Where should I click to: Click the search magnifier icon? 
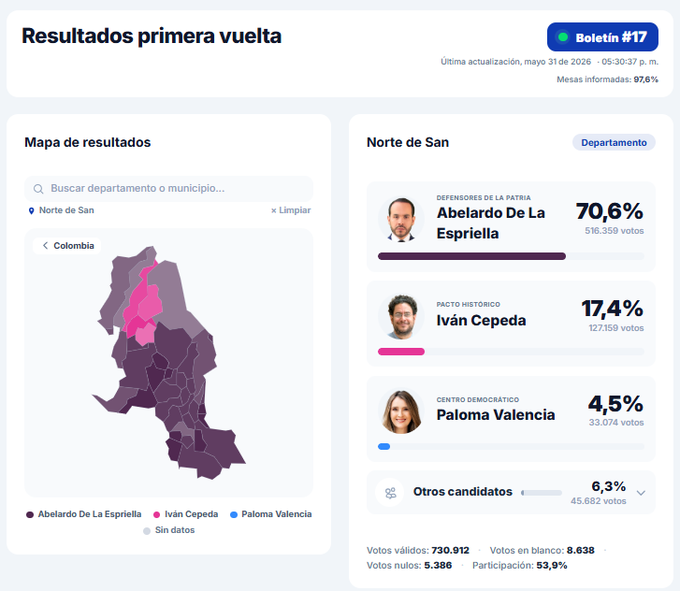[38, 189]
